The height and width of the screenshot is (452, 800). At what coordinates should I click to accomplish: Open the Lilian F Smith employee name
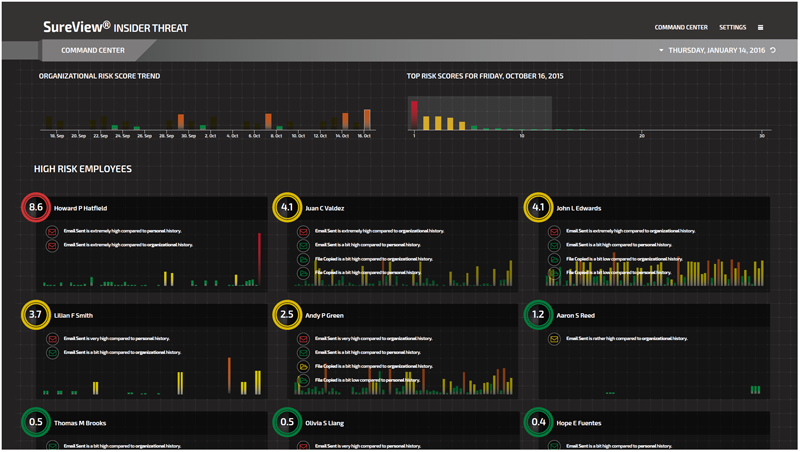pos(73,316)
